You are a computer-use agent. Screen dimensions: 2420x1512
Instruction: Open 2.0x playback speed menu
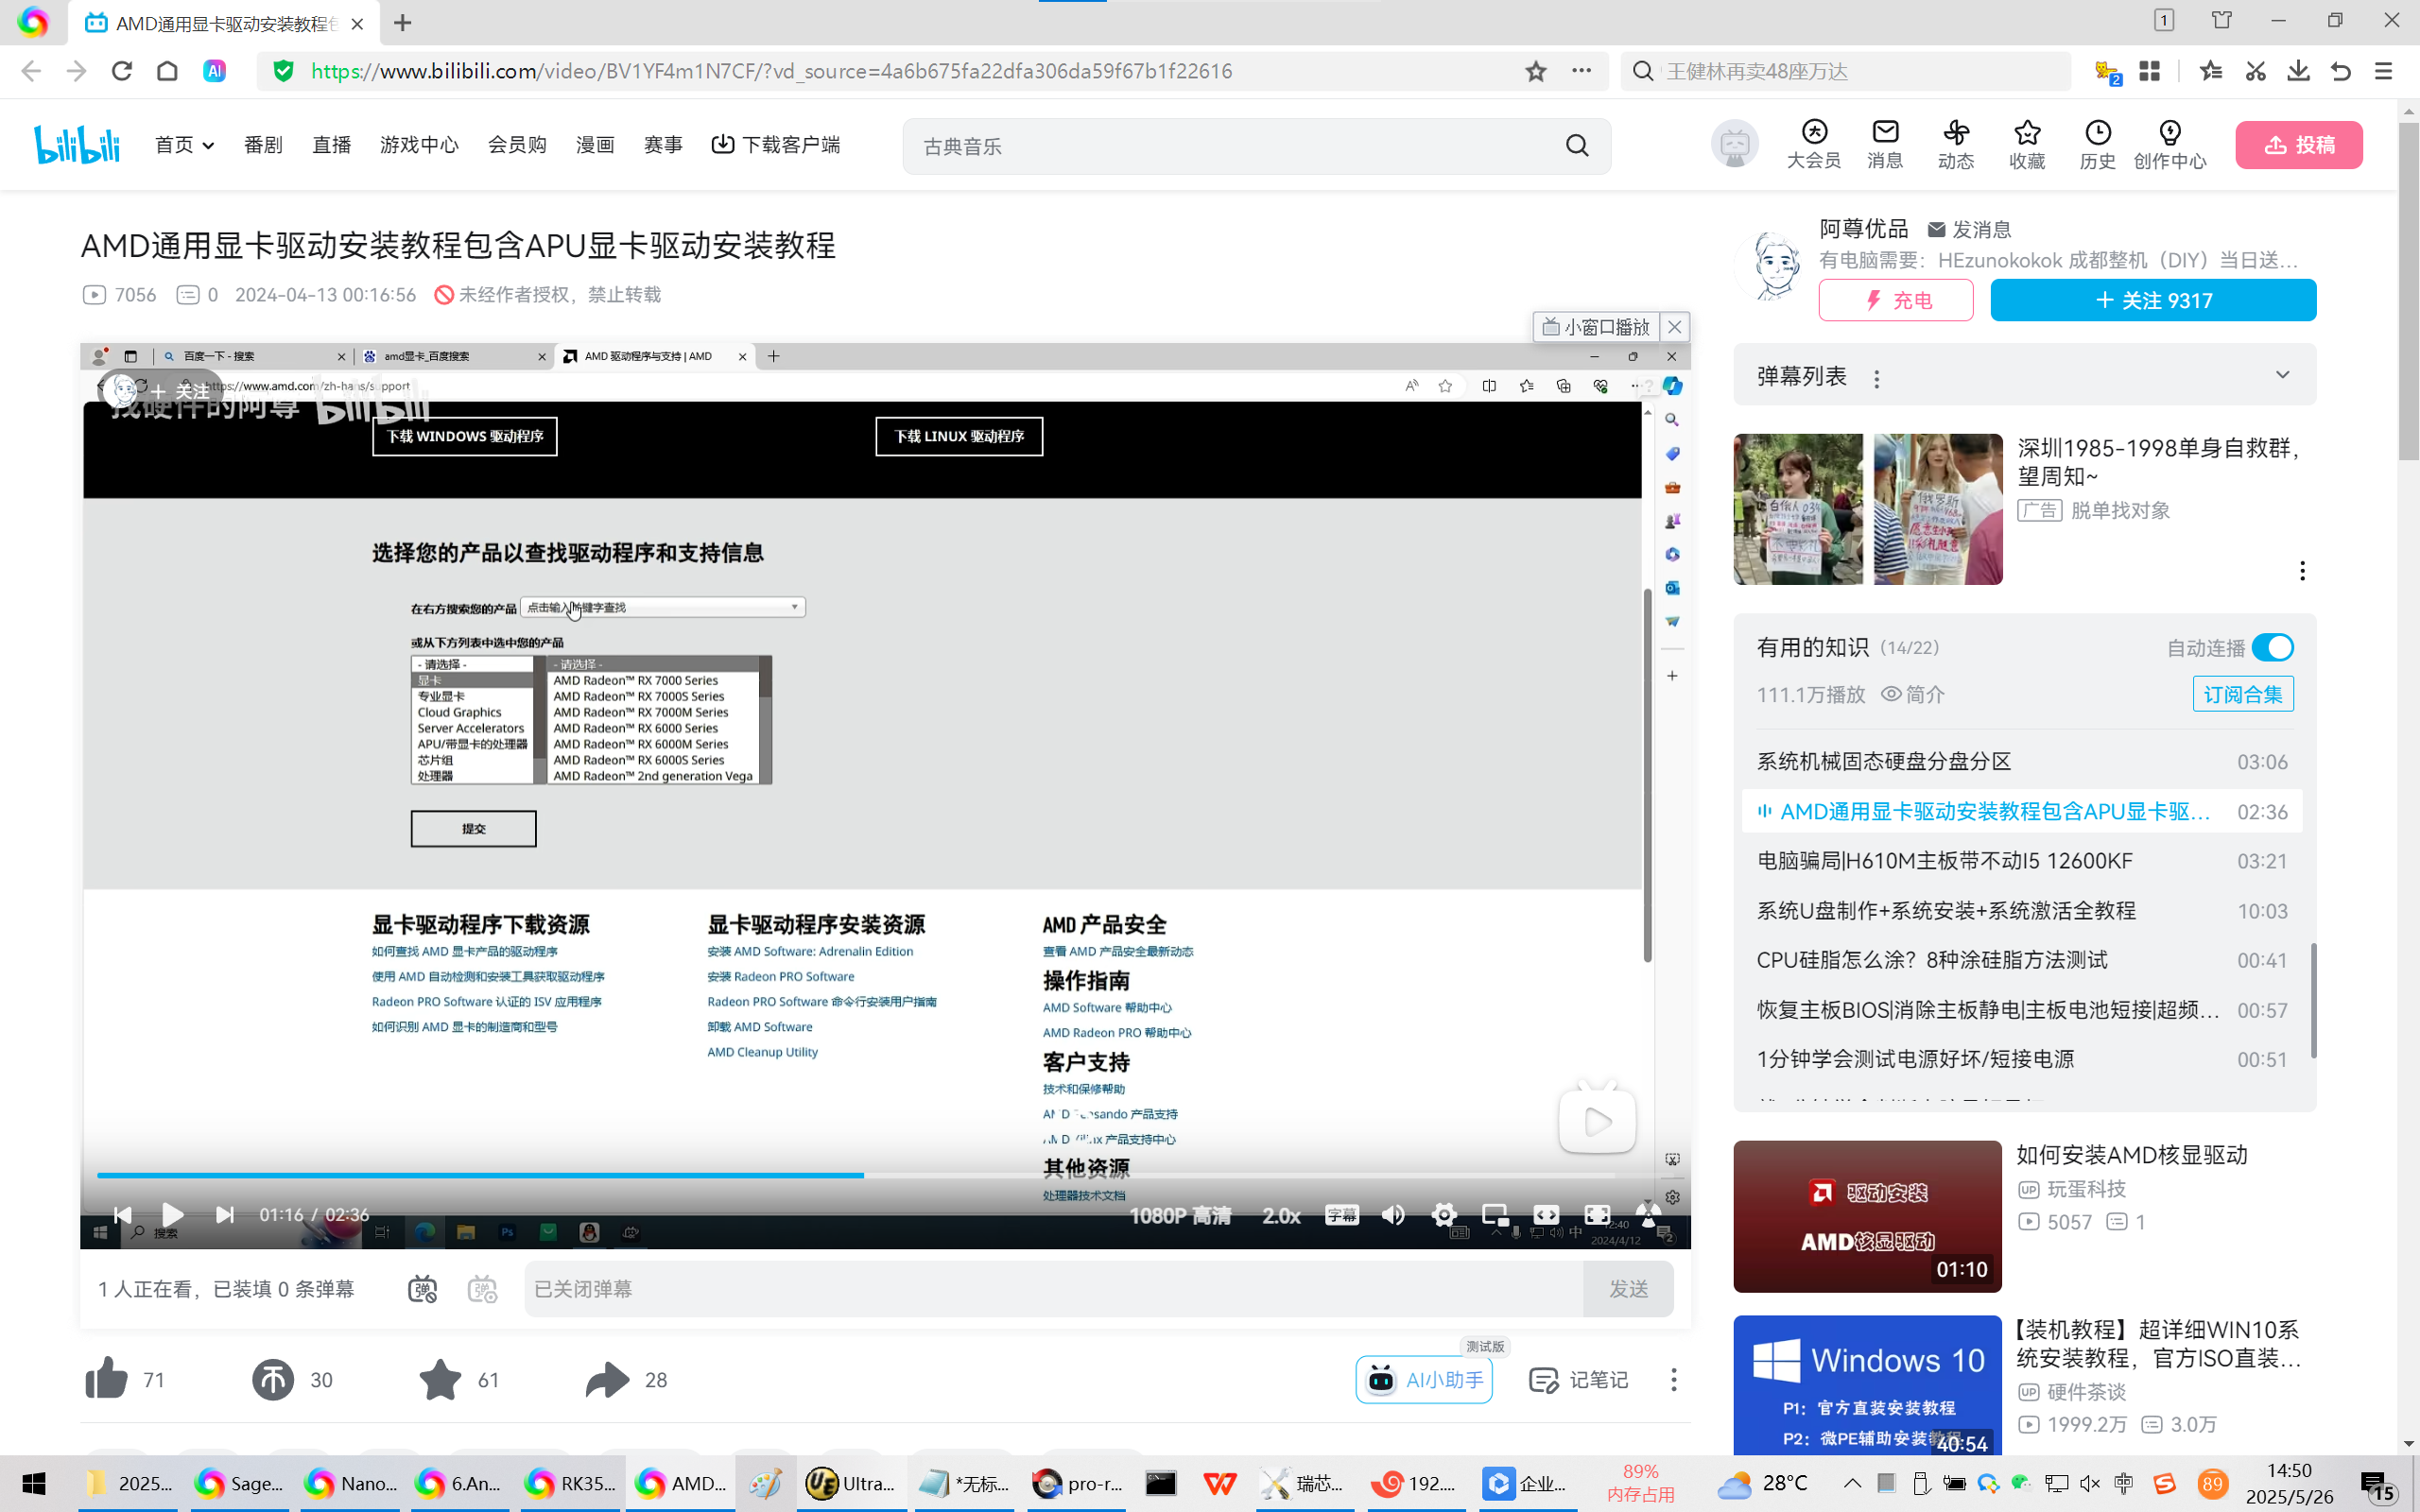1281,1215
